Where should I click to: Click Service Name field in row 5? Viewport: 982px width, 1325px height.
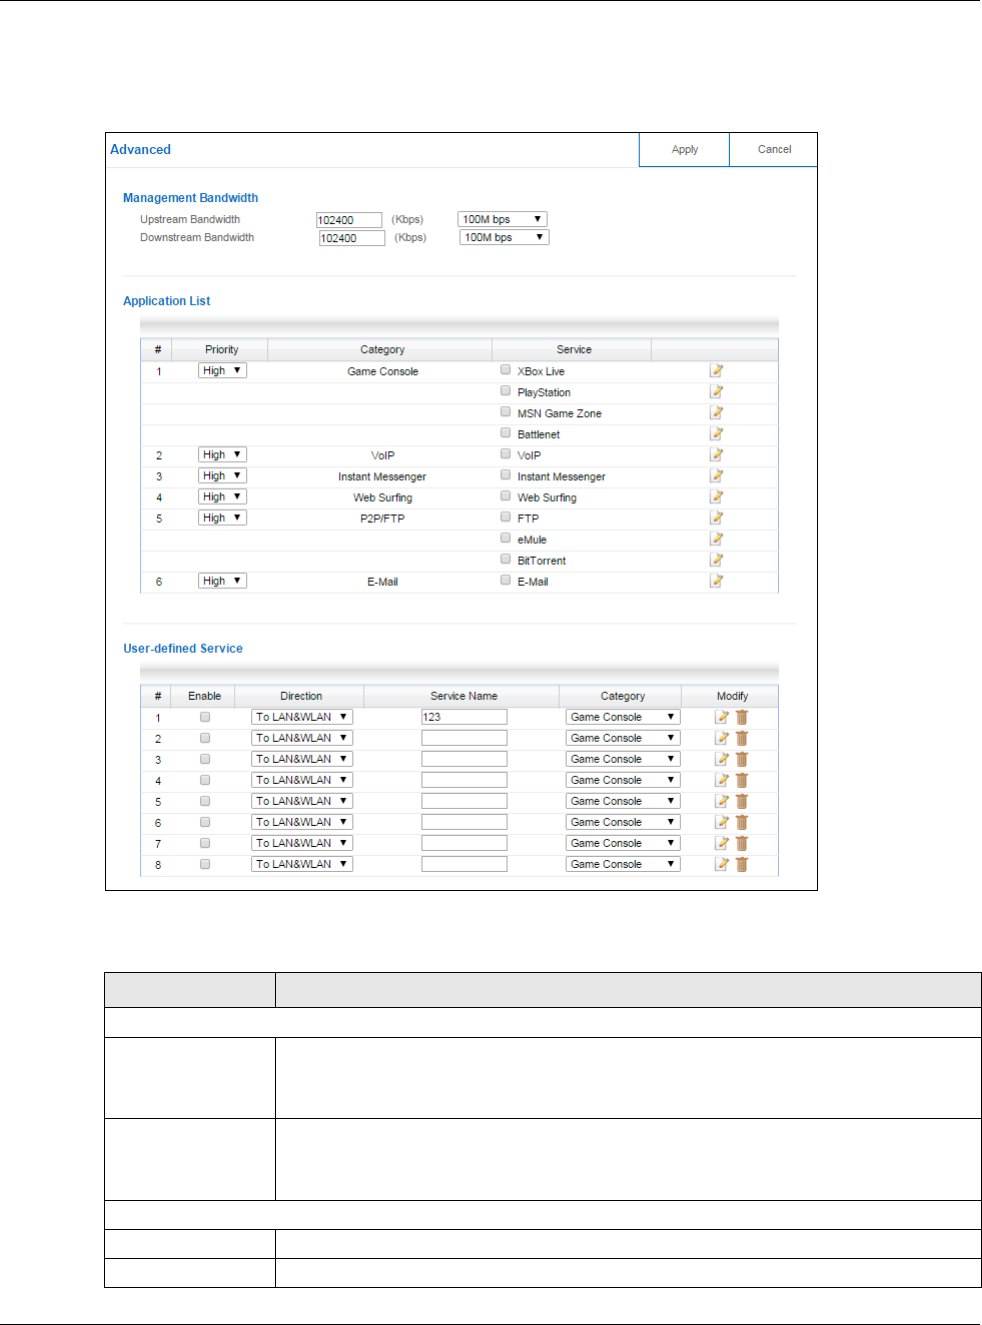[464, 801]
